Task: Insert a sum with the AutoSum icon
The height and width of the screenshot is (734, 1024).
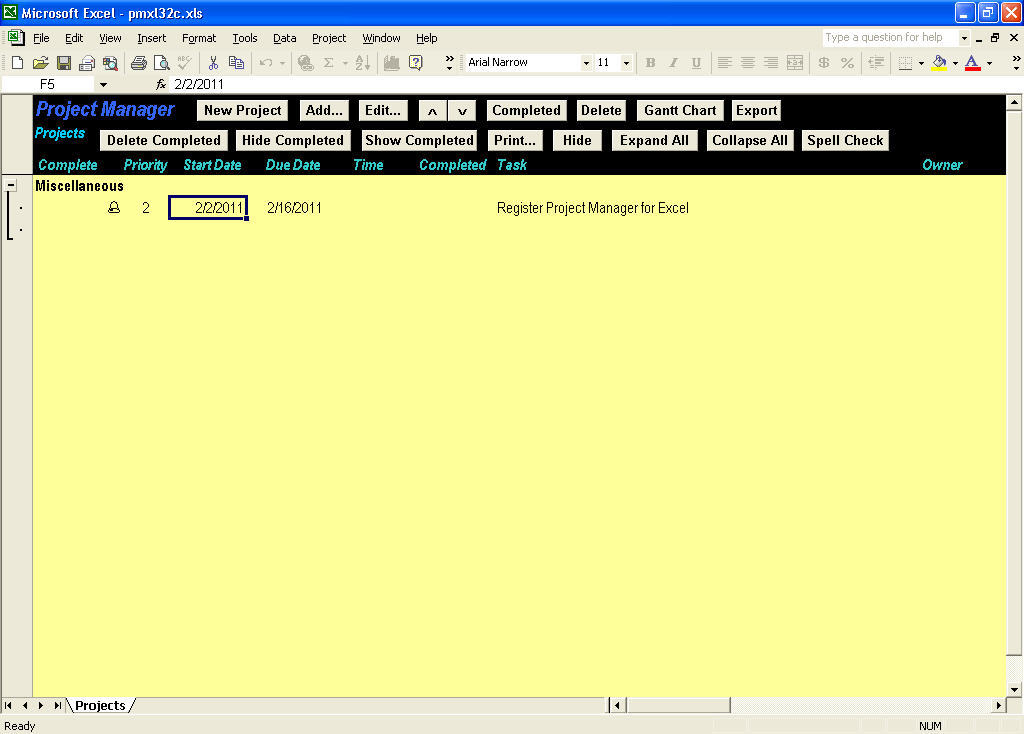Action: coord(328,62)
